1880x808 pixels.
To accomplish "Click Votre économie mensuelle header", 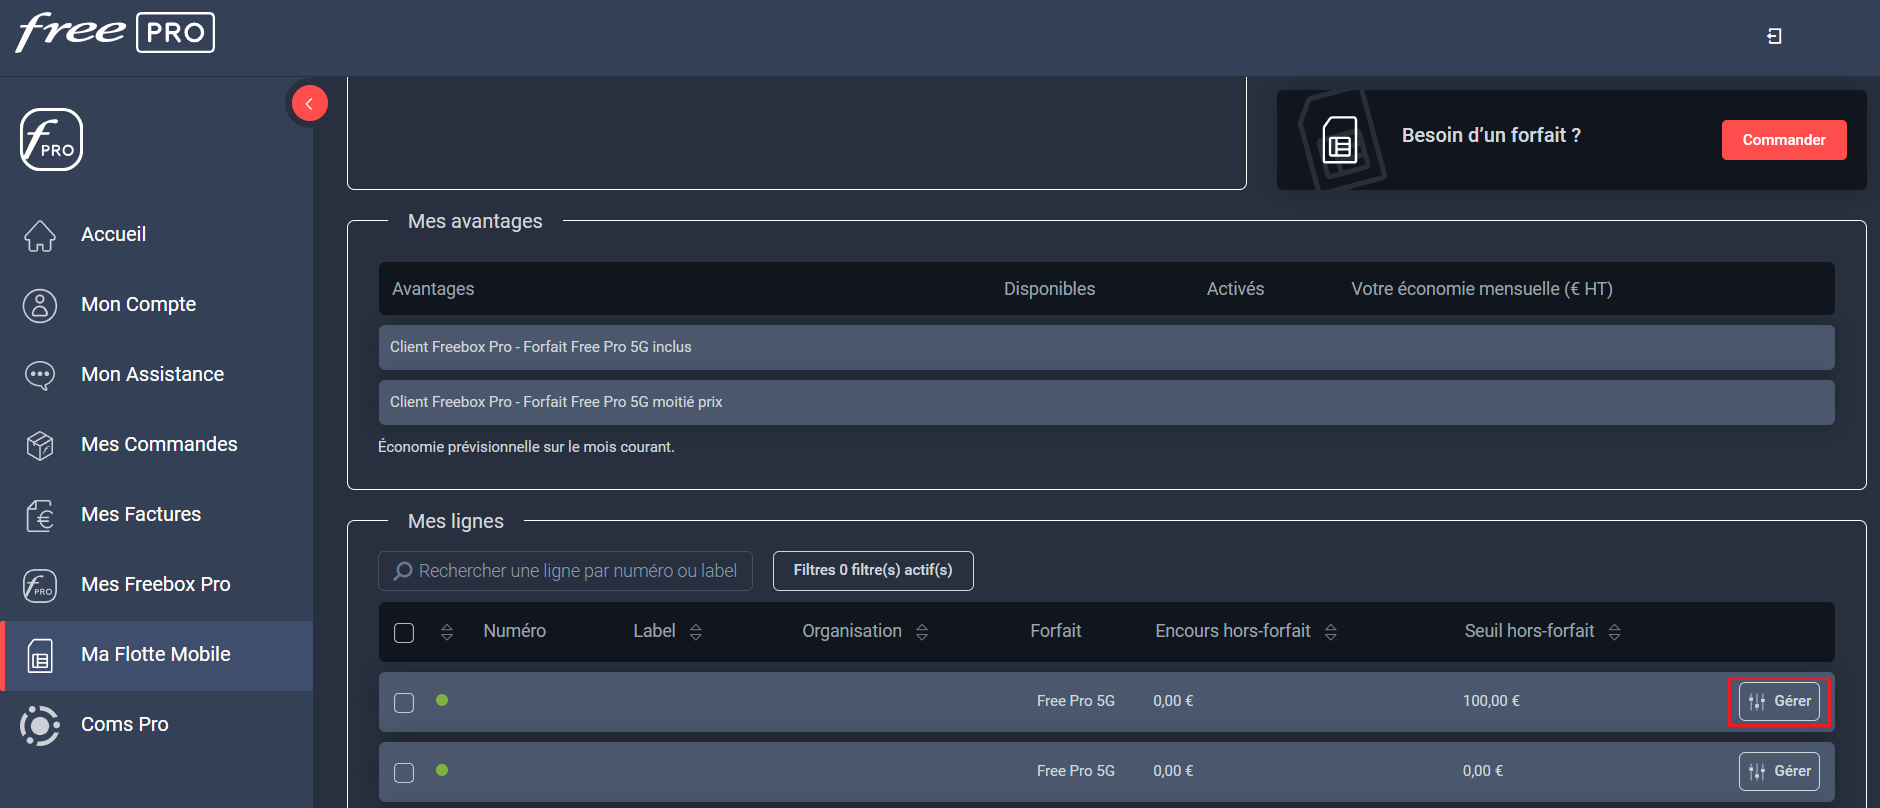I will click(x=1481, y=289).
